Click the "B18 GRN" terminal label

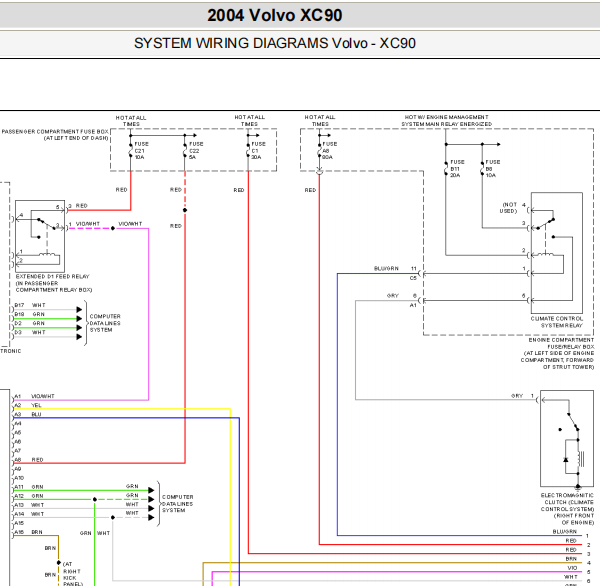click(x=30, y=314)
